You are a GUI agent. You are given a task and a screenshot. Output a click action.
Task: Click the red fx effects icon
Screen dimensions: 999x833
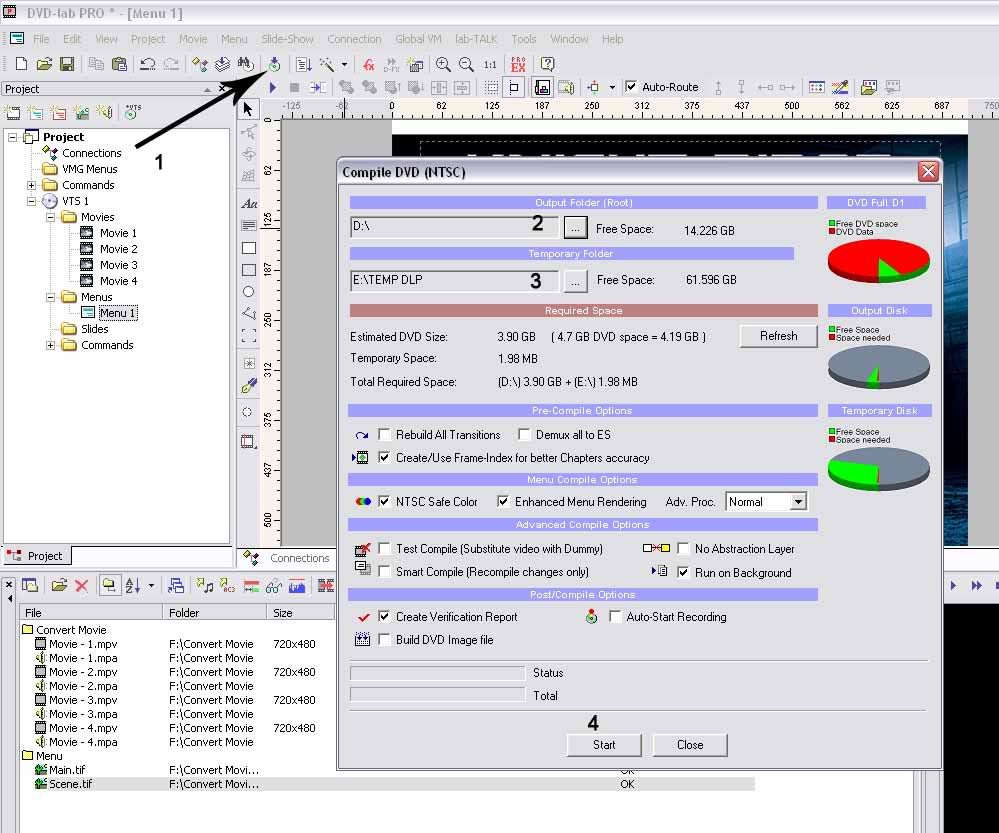(x=368, y=64)
